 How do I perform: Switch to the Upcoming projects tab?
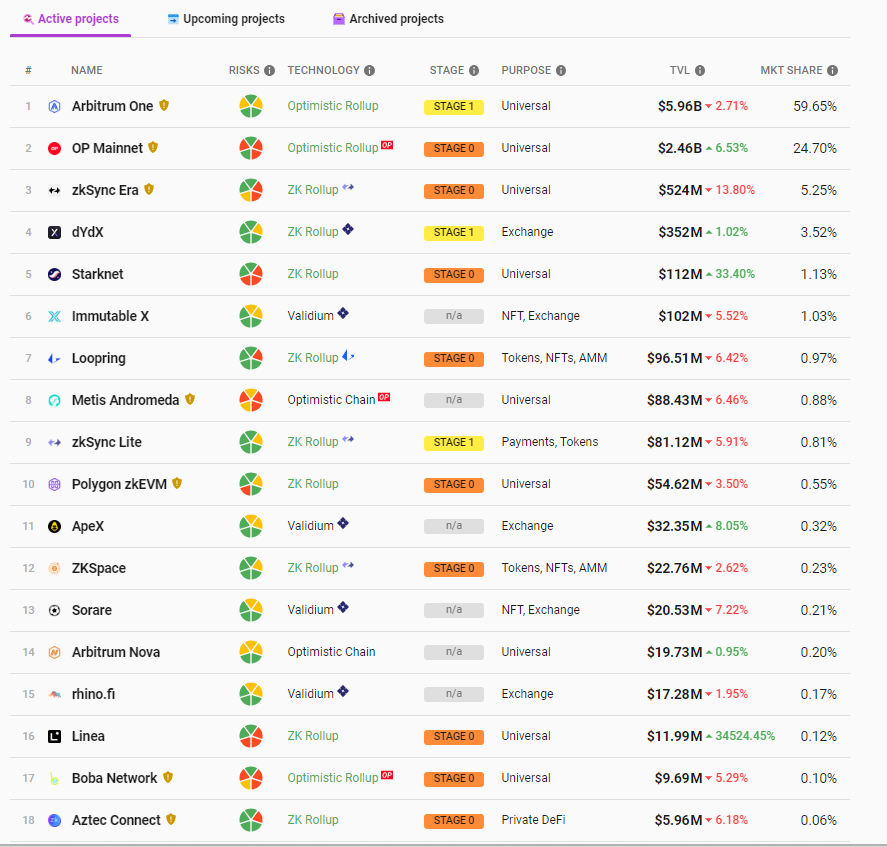click(x=226, y=19)
